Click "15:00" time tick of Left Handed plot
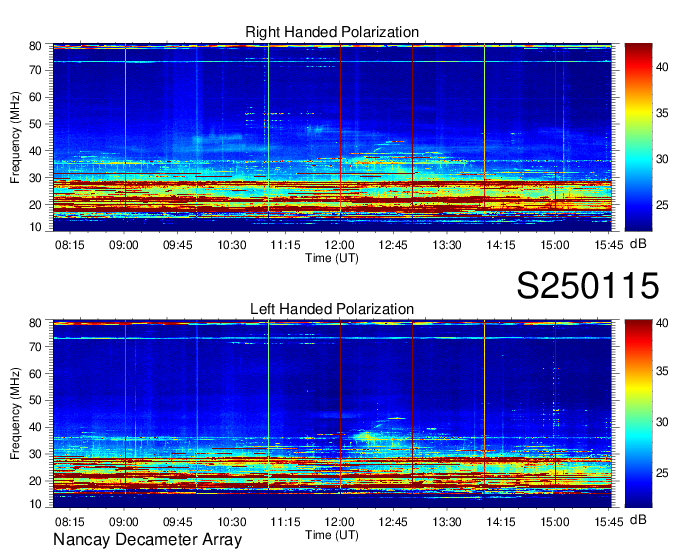This screenshot has width=680, height=552. click(x=555, y=521)
